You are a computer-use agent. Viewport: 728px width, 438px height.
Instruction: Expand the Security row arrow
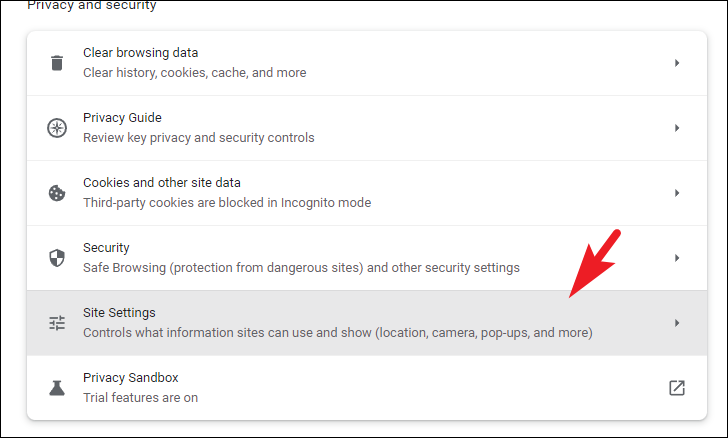point(676,258)
